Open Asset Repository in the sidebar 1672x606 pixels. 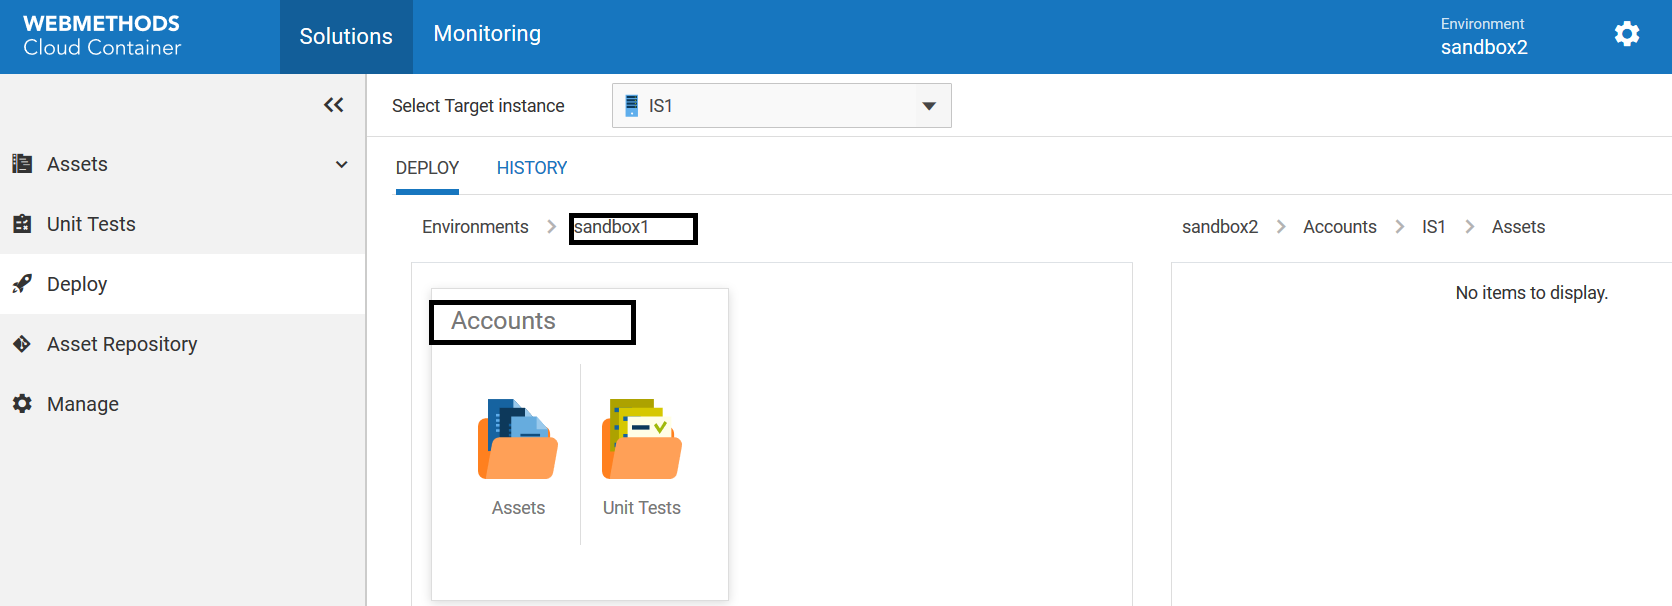click(182, 344)
